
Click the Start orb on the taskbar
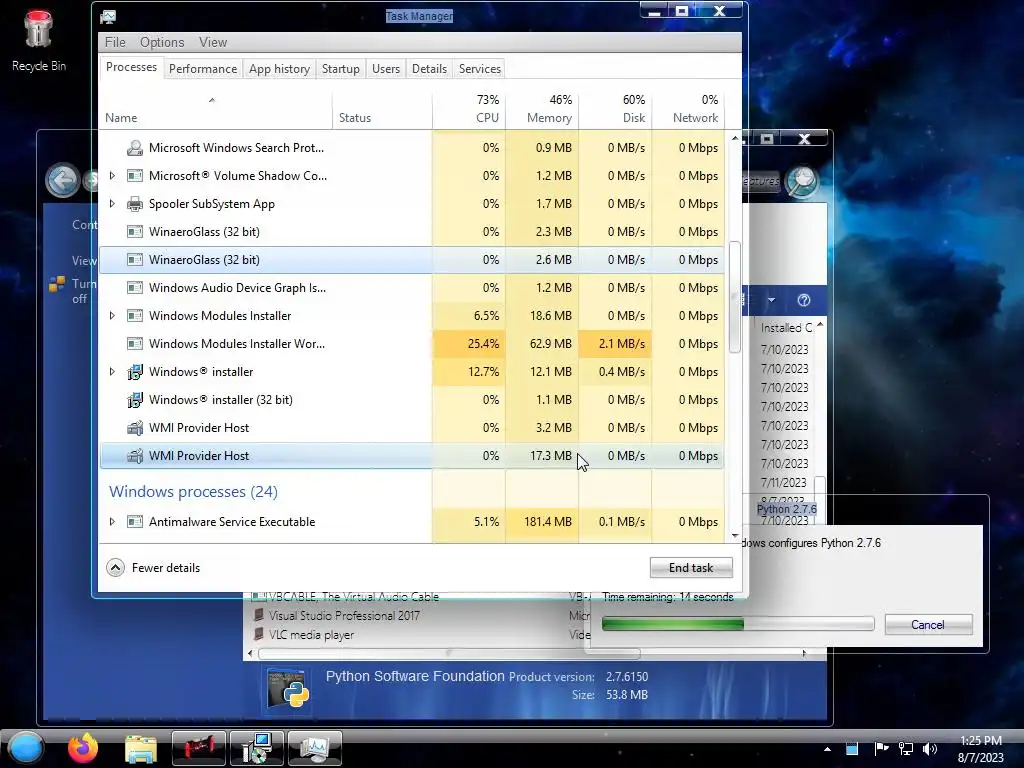(25, 748)
